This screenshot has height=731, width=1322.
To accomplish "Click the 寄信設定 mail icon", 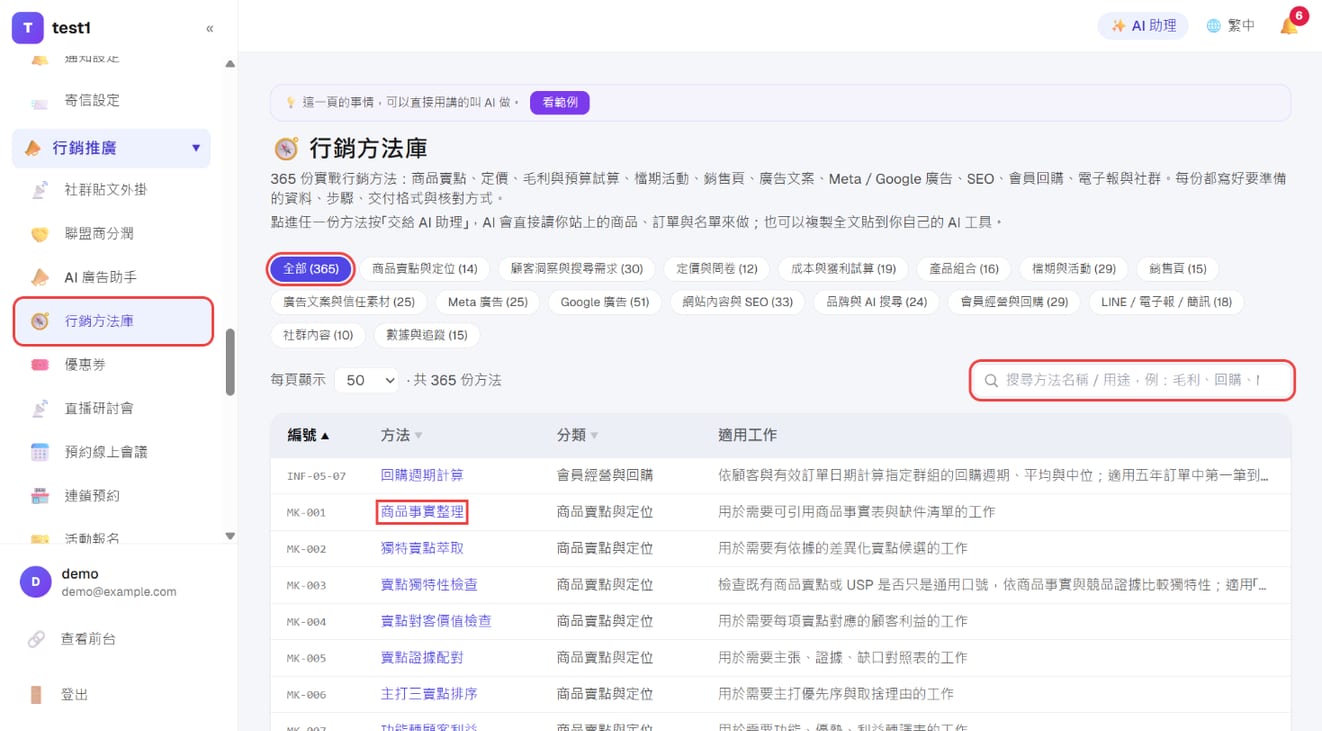I will click(x=40, y=101).
